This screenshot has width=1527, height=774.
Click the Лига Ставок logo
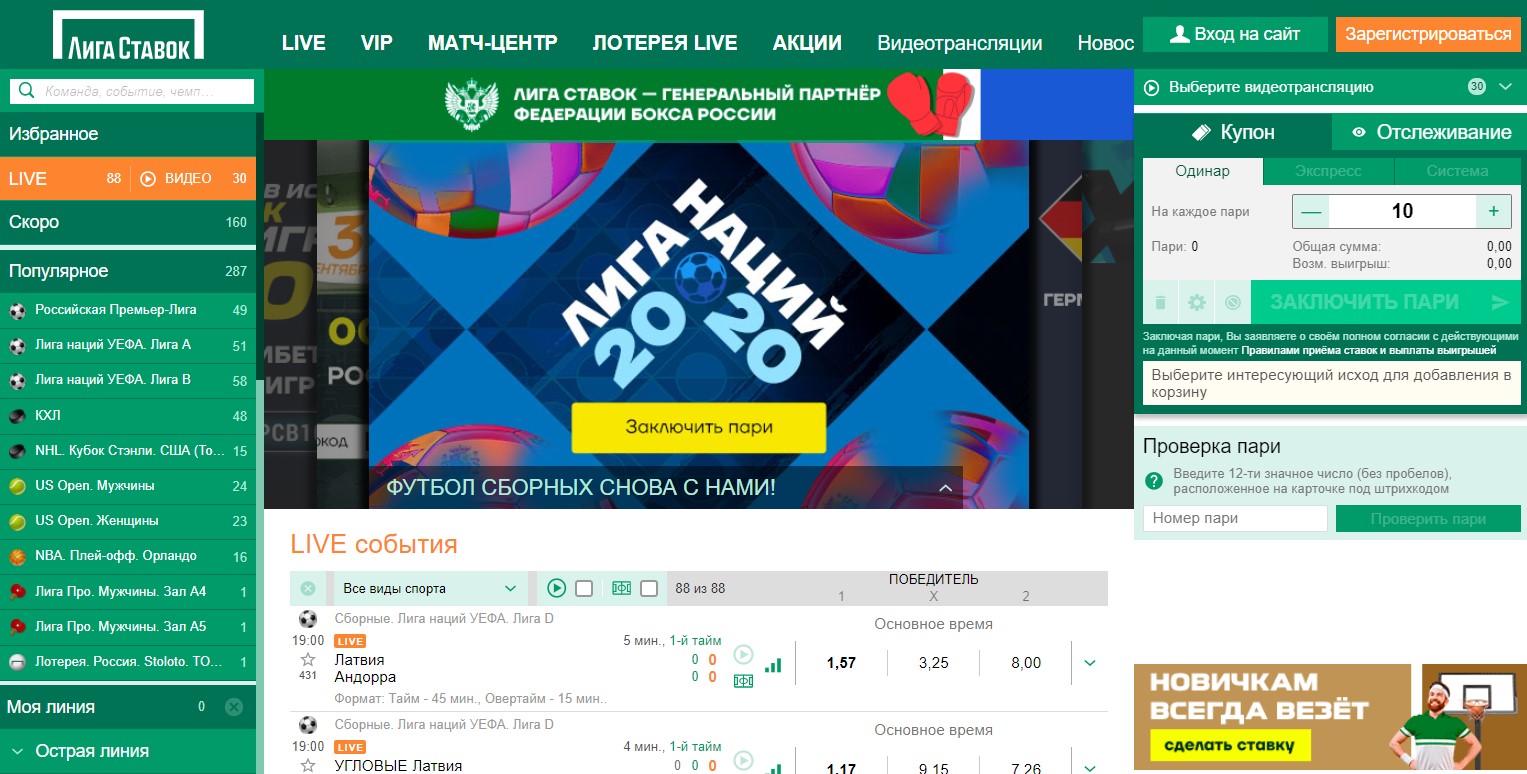tap(128, 36)
